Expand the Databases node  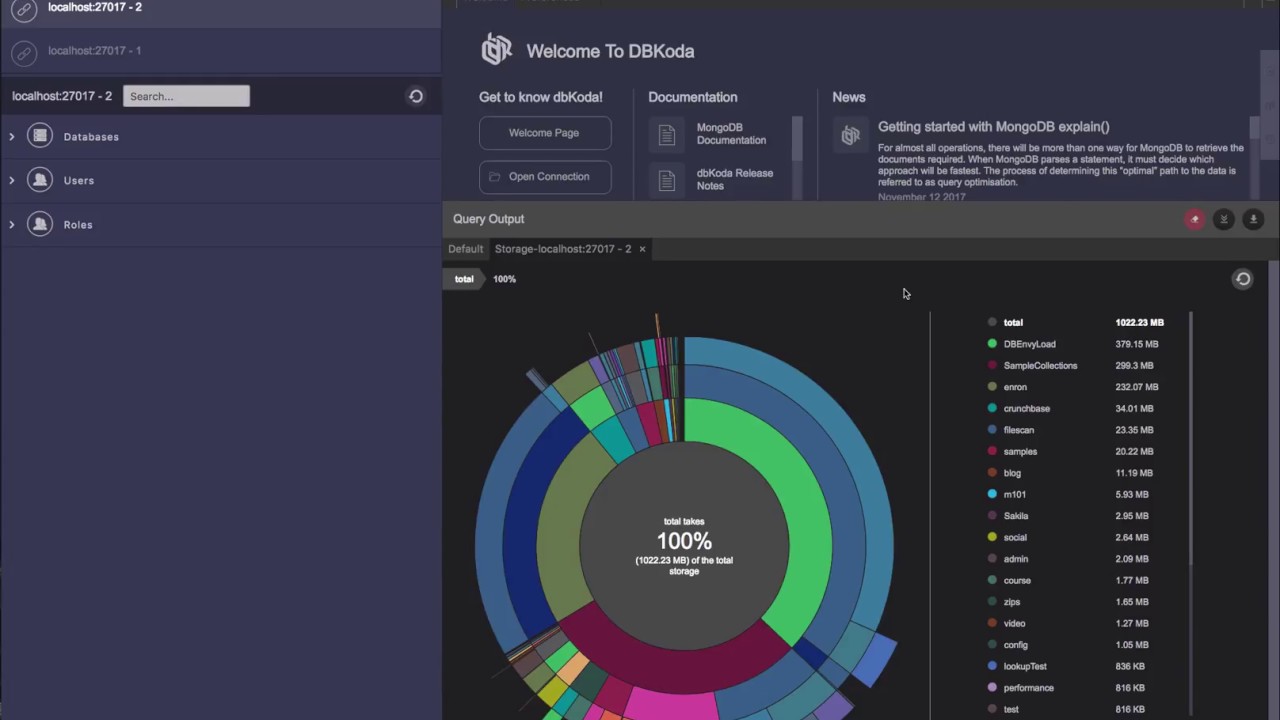pos(12,136)
